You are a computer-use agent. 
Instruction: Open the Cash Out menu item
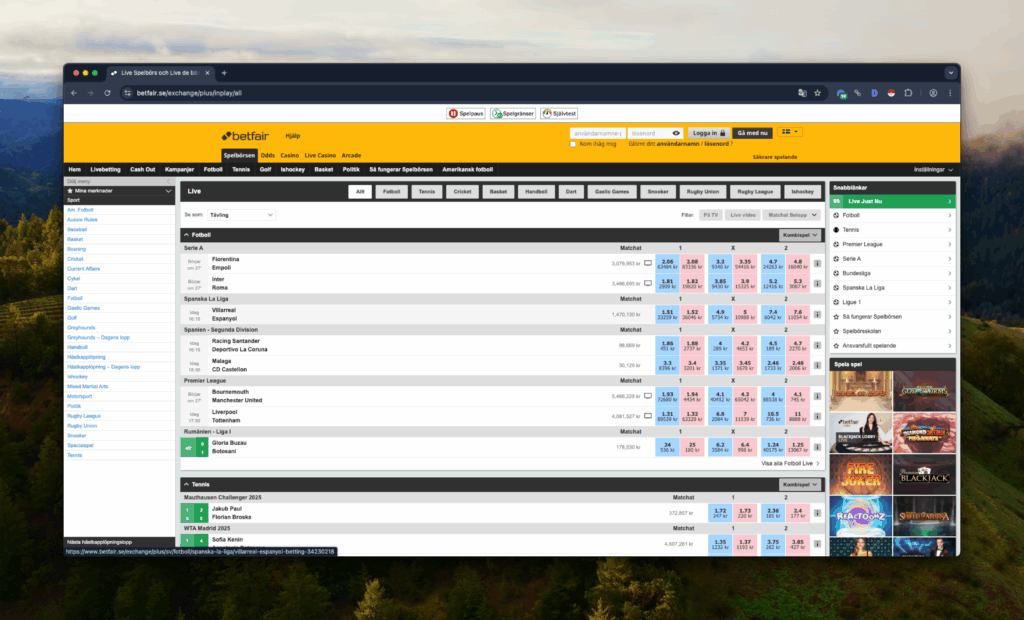tap(142, 170)
